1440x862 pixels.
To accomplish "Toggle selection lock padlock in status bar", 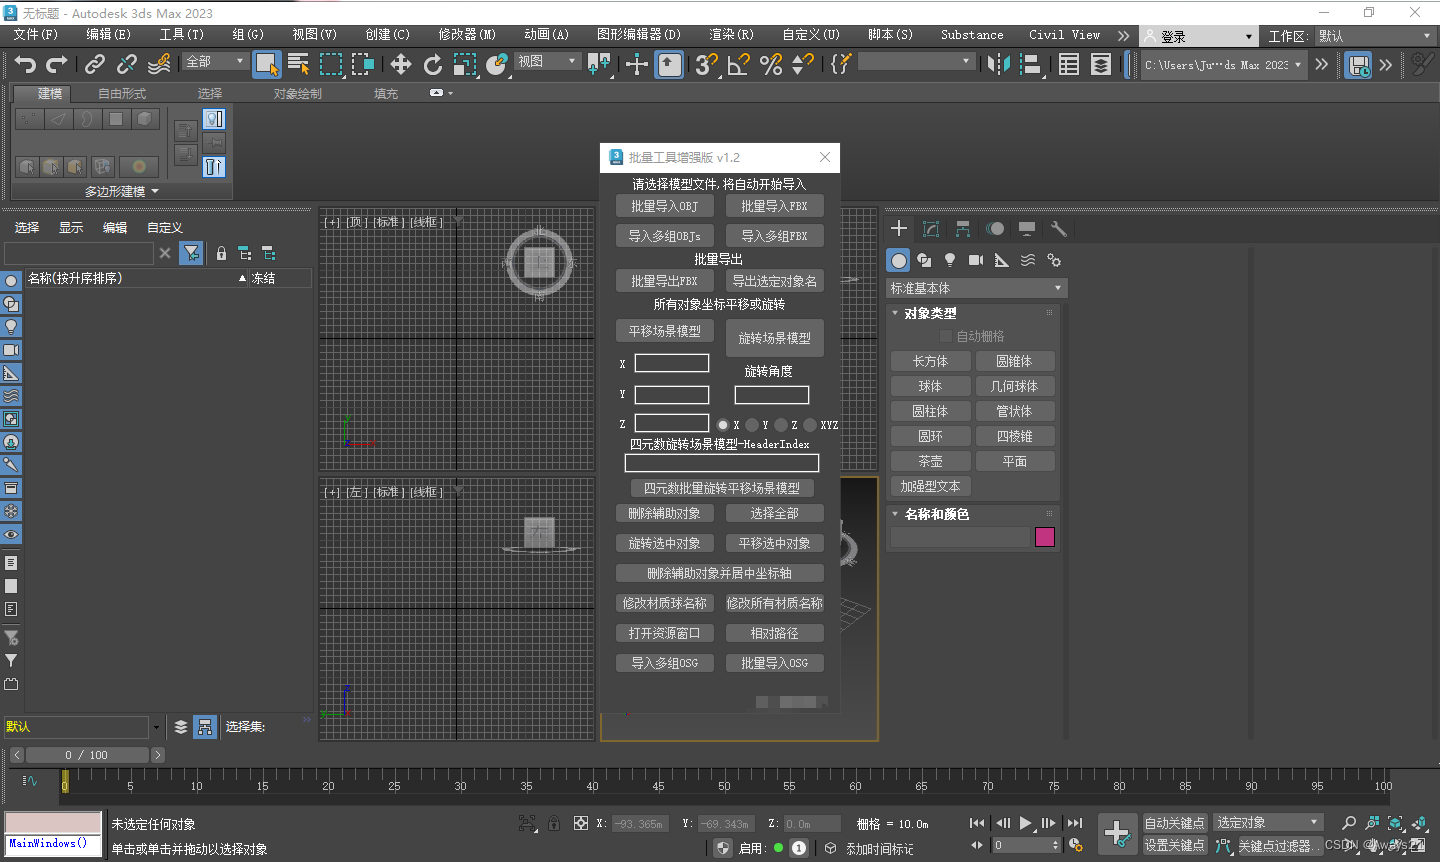I will click(x=554, y=823).
